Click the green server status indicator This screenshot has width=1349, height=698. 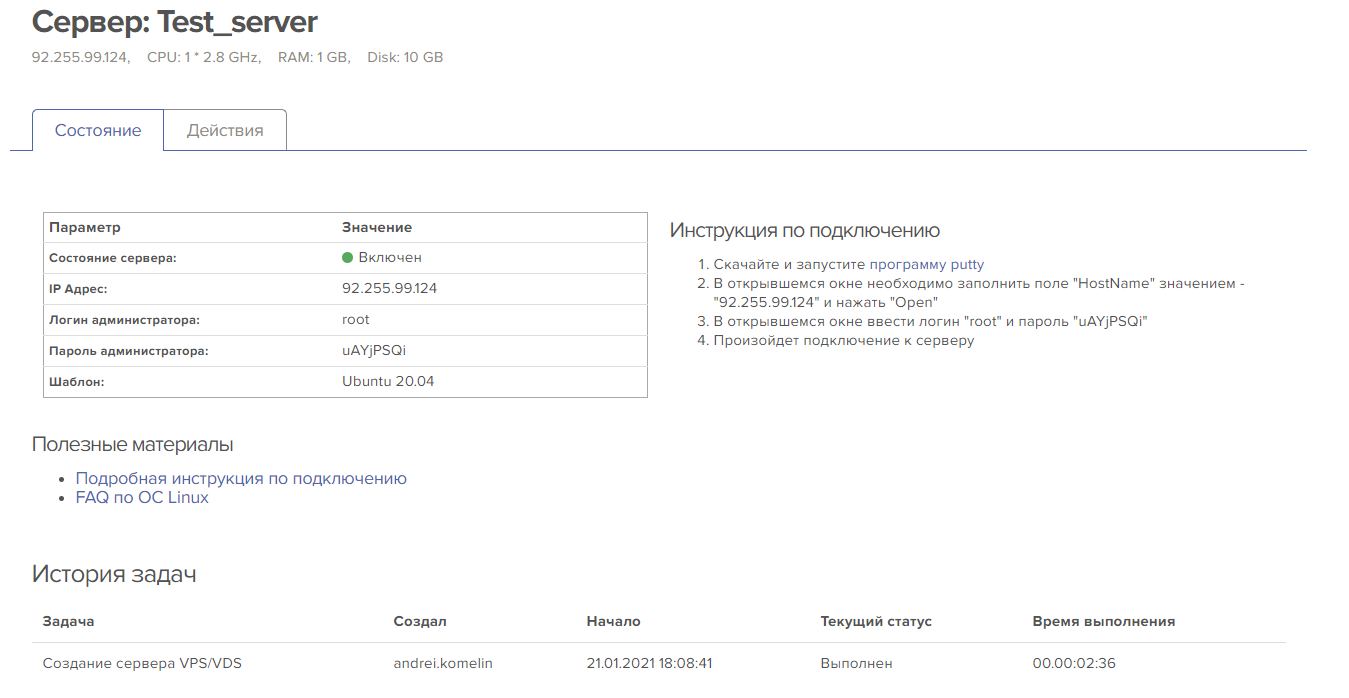click(348, 258)
